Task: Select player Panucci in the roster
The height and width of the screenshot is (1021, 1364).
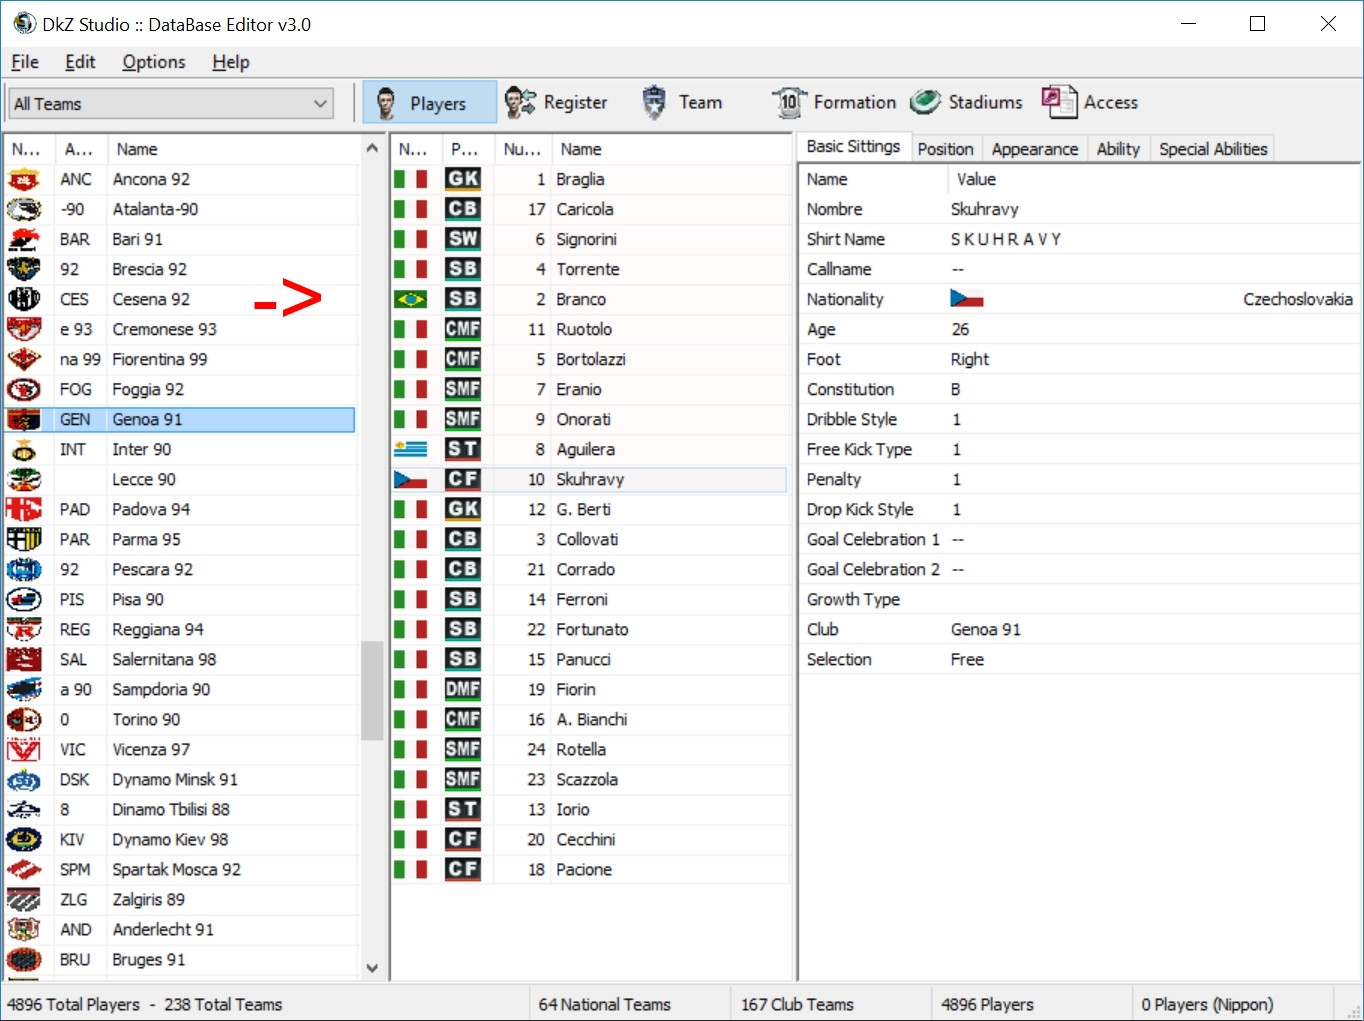Action: (590, 659)
